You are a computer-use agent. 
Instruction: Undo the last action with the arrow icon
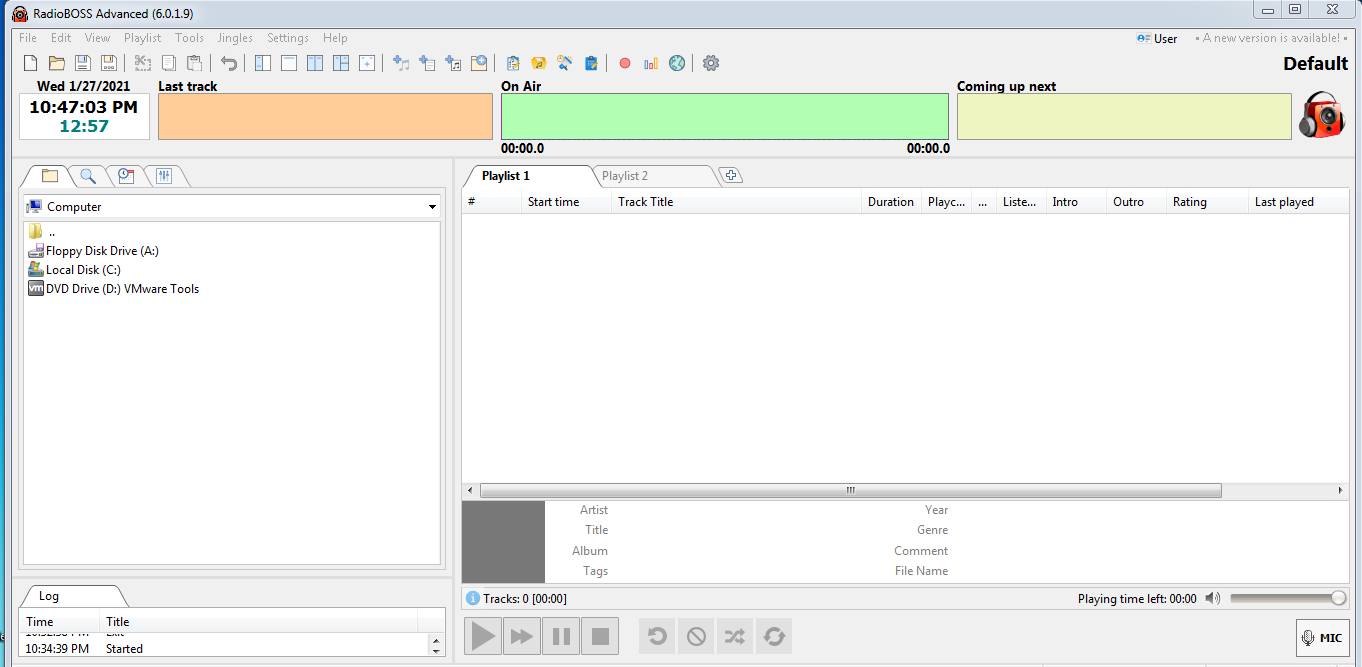click(x=229, y=63)
